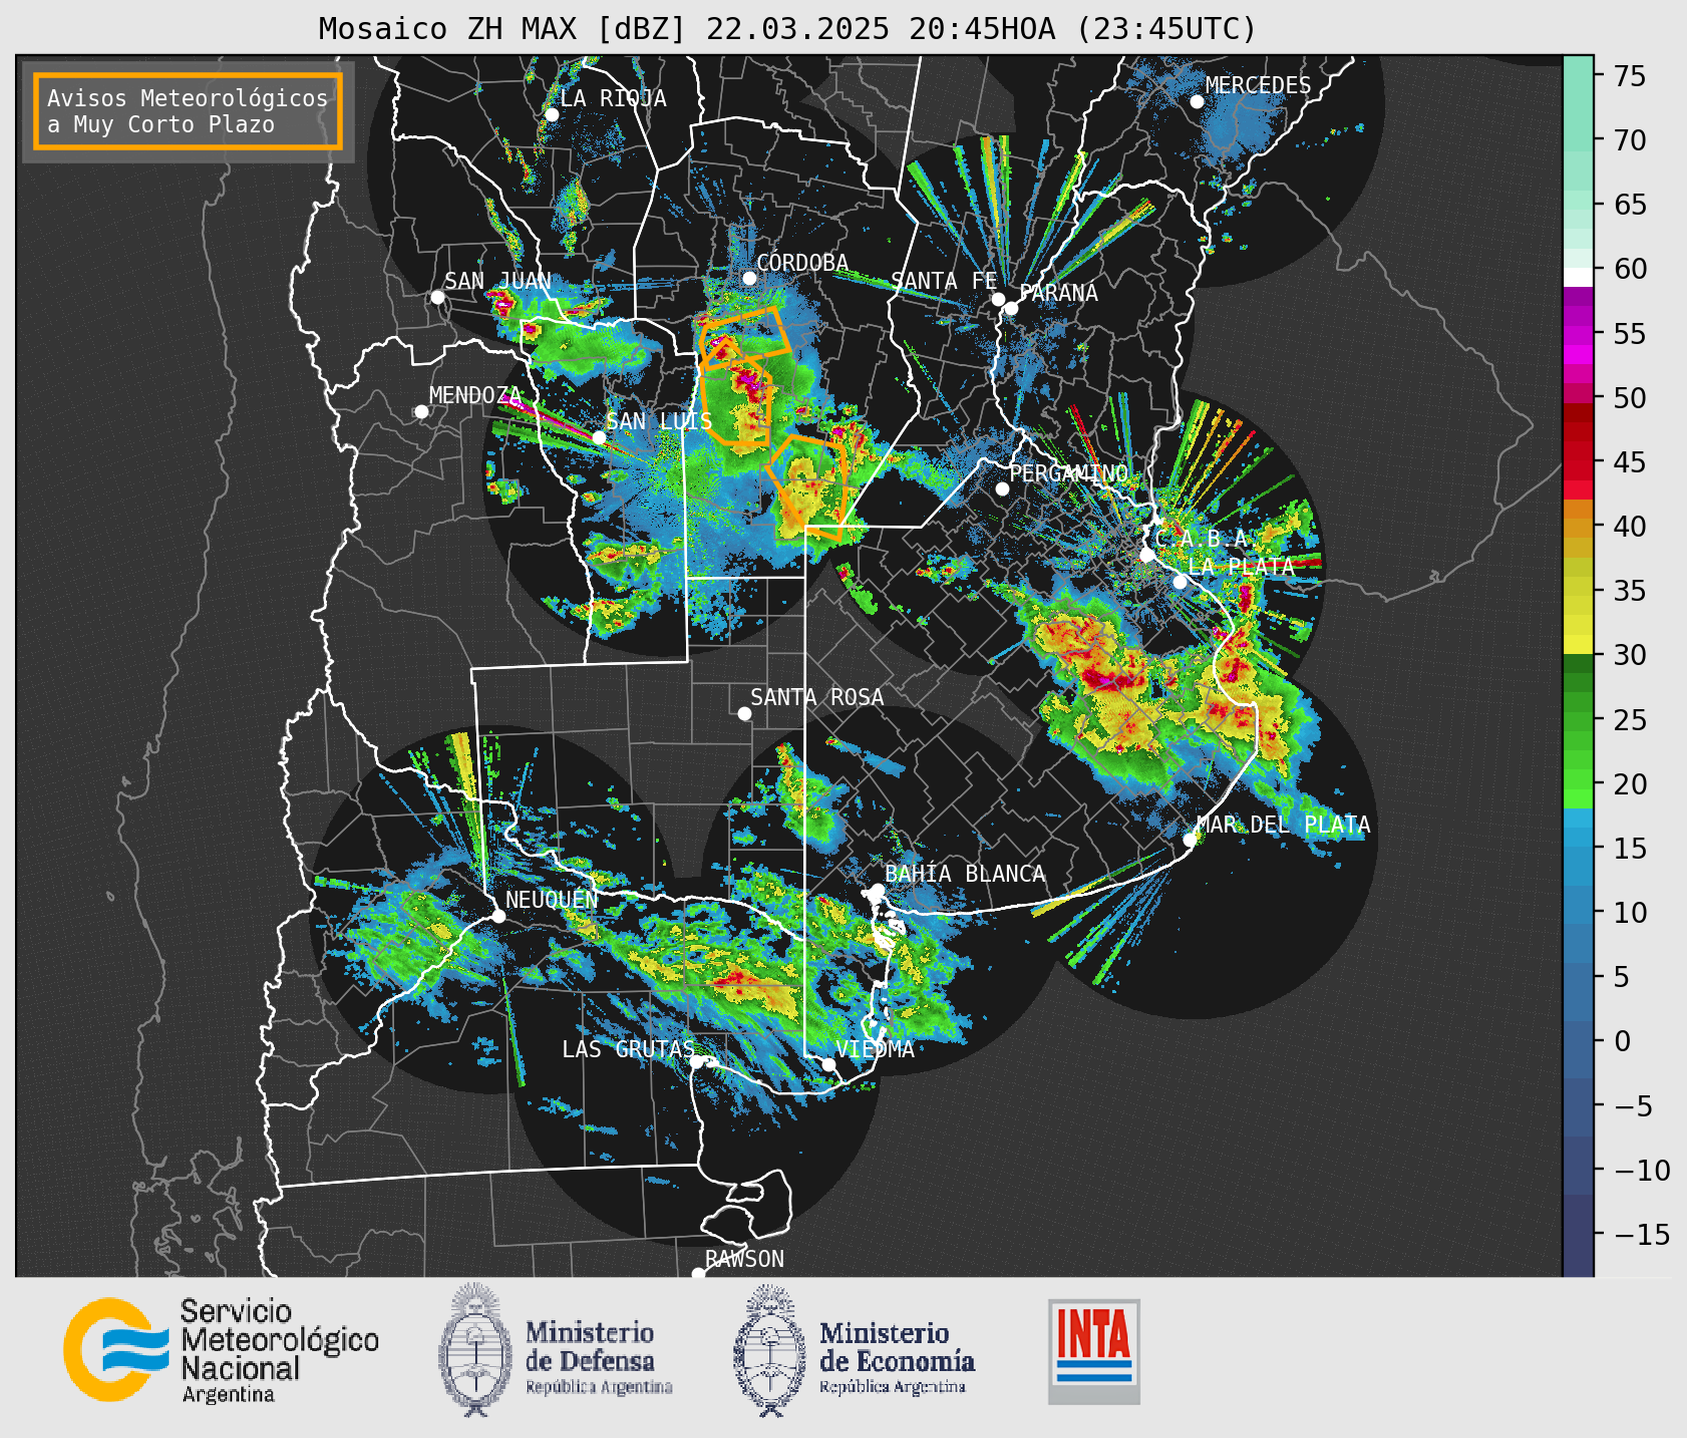Click the BAHÍA BLANCA city label
Image resolution: width=1687 pixels, height=1438 pixels.
pyautogui.click(x=965, y=873)
